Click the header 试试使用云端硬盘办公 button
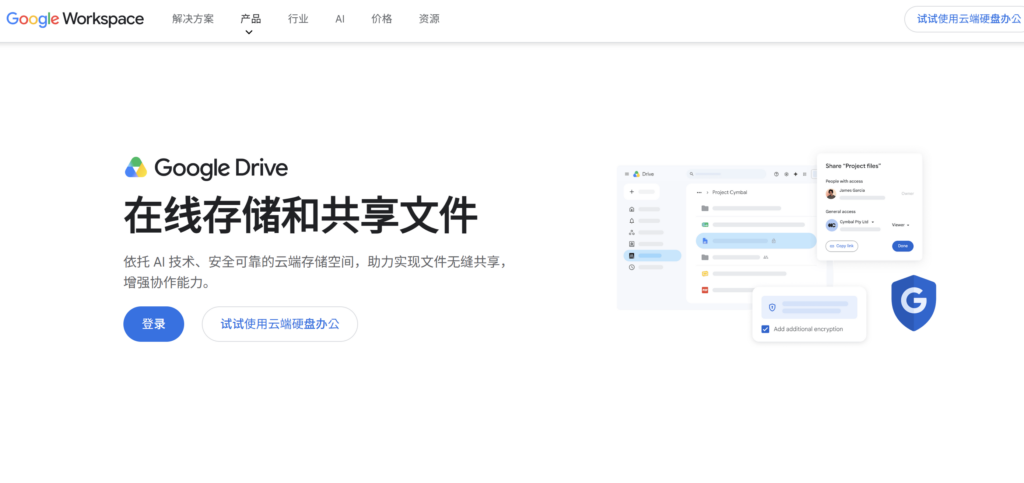1024x483 pixels. point(965,19)
